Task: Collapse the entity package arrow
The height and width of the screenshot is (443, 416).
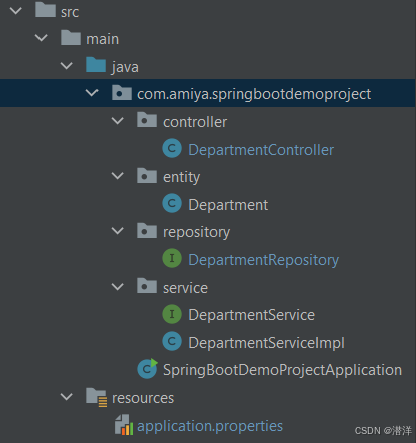Action: pyautogui.click(x=118, y=176)
